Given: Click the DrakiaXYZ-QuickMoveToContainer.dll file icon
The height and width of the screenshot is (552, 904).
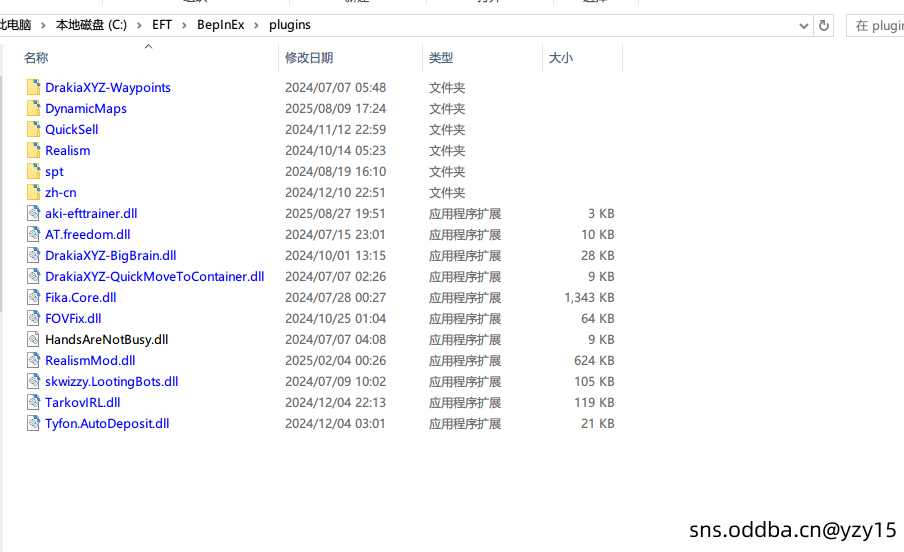Looking at the screenshot, I should click(33, 276).
